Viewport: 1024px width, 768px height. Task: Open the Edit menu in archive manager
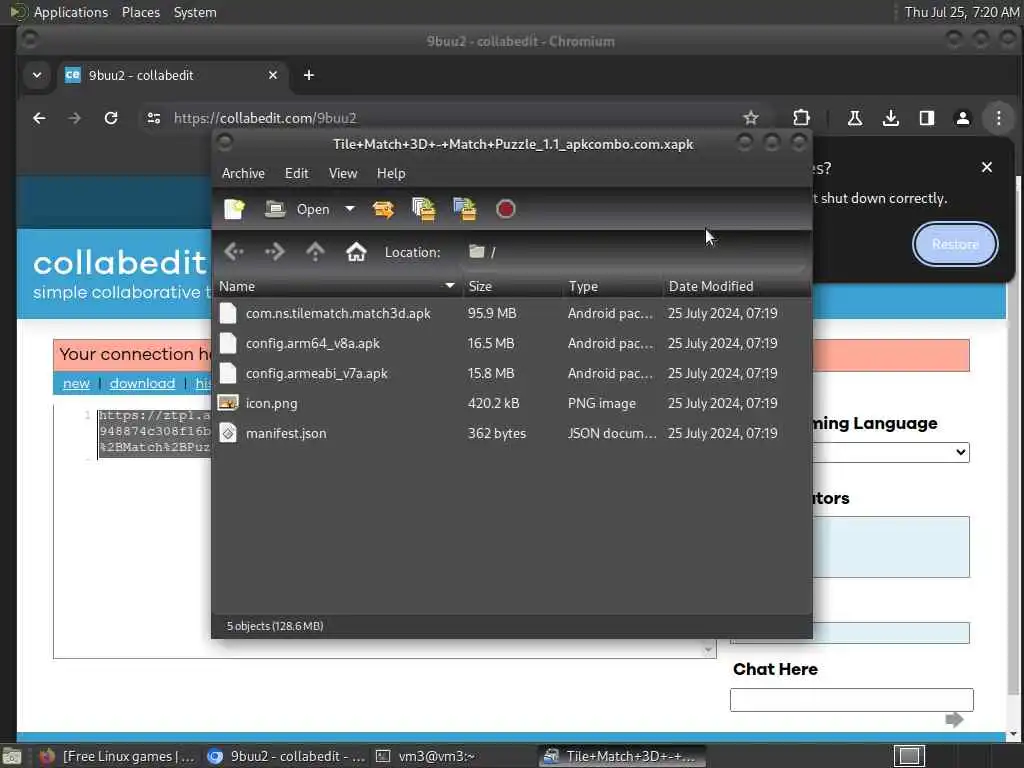pos(296,173)
